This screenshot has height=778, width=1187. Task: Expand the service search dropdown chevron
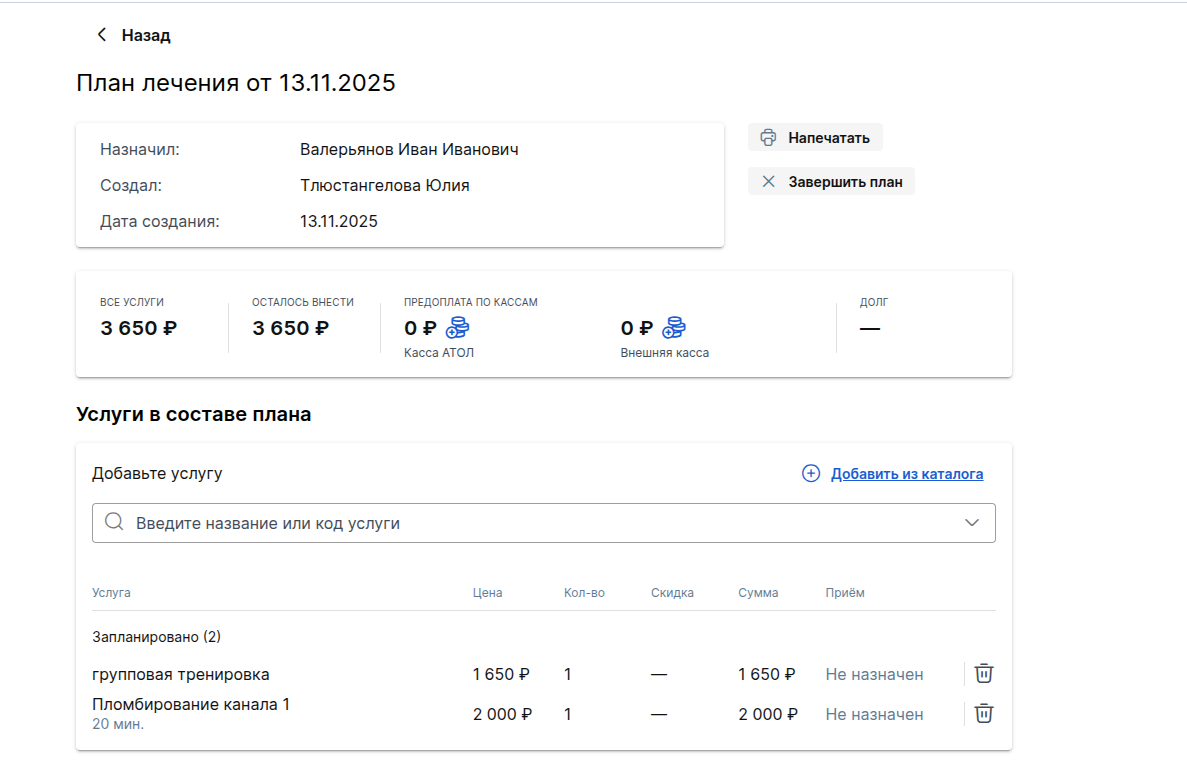click(x=972, y=523)
